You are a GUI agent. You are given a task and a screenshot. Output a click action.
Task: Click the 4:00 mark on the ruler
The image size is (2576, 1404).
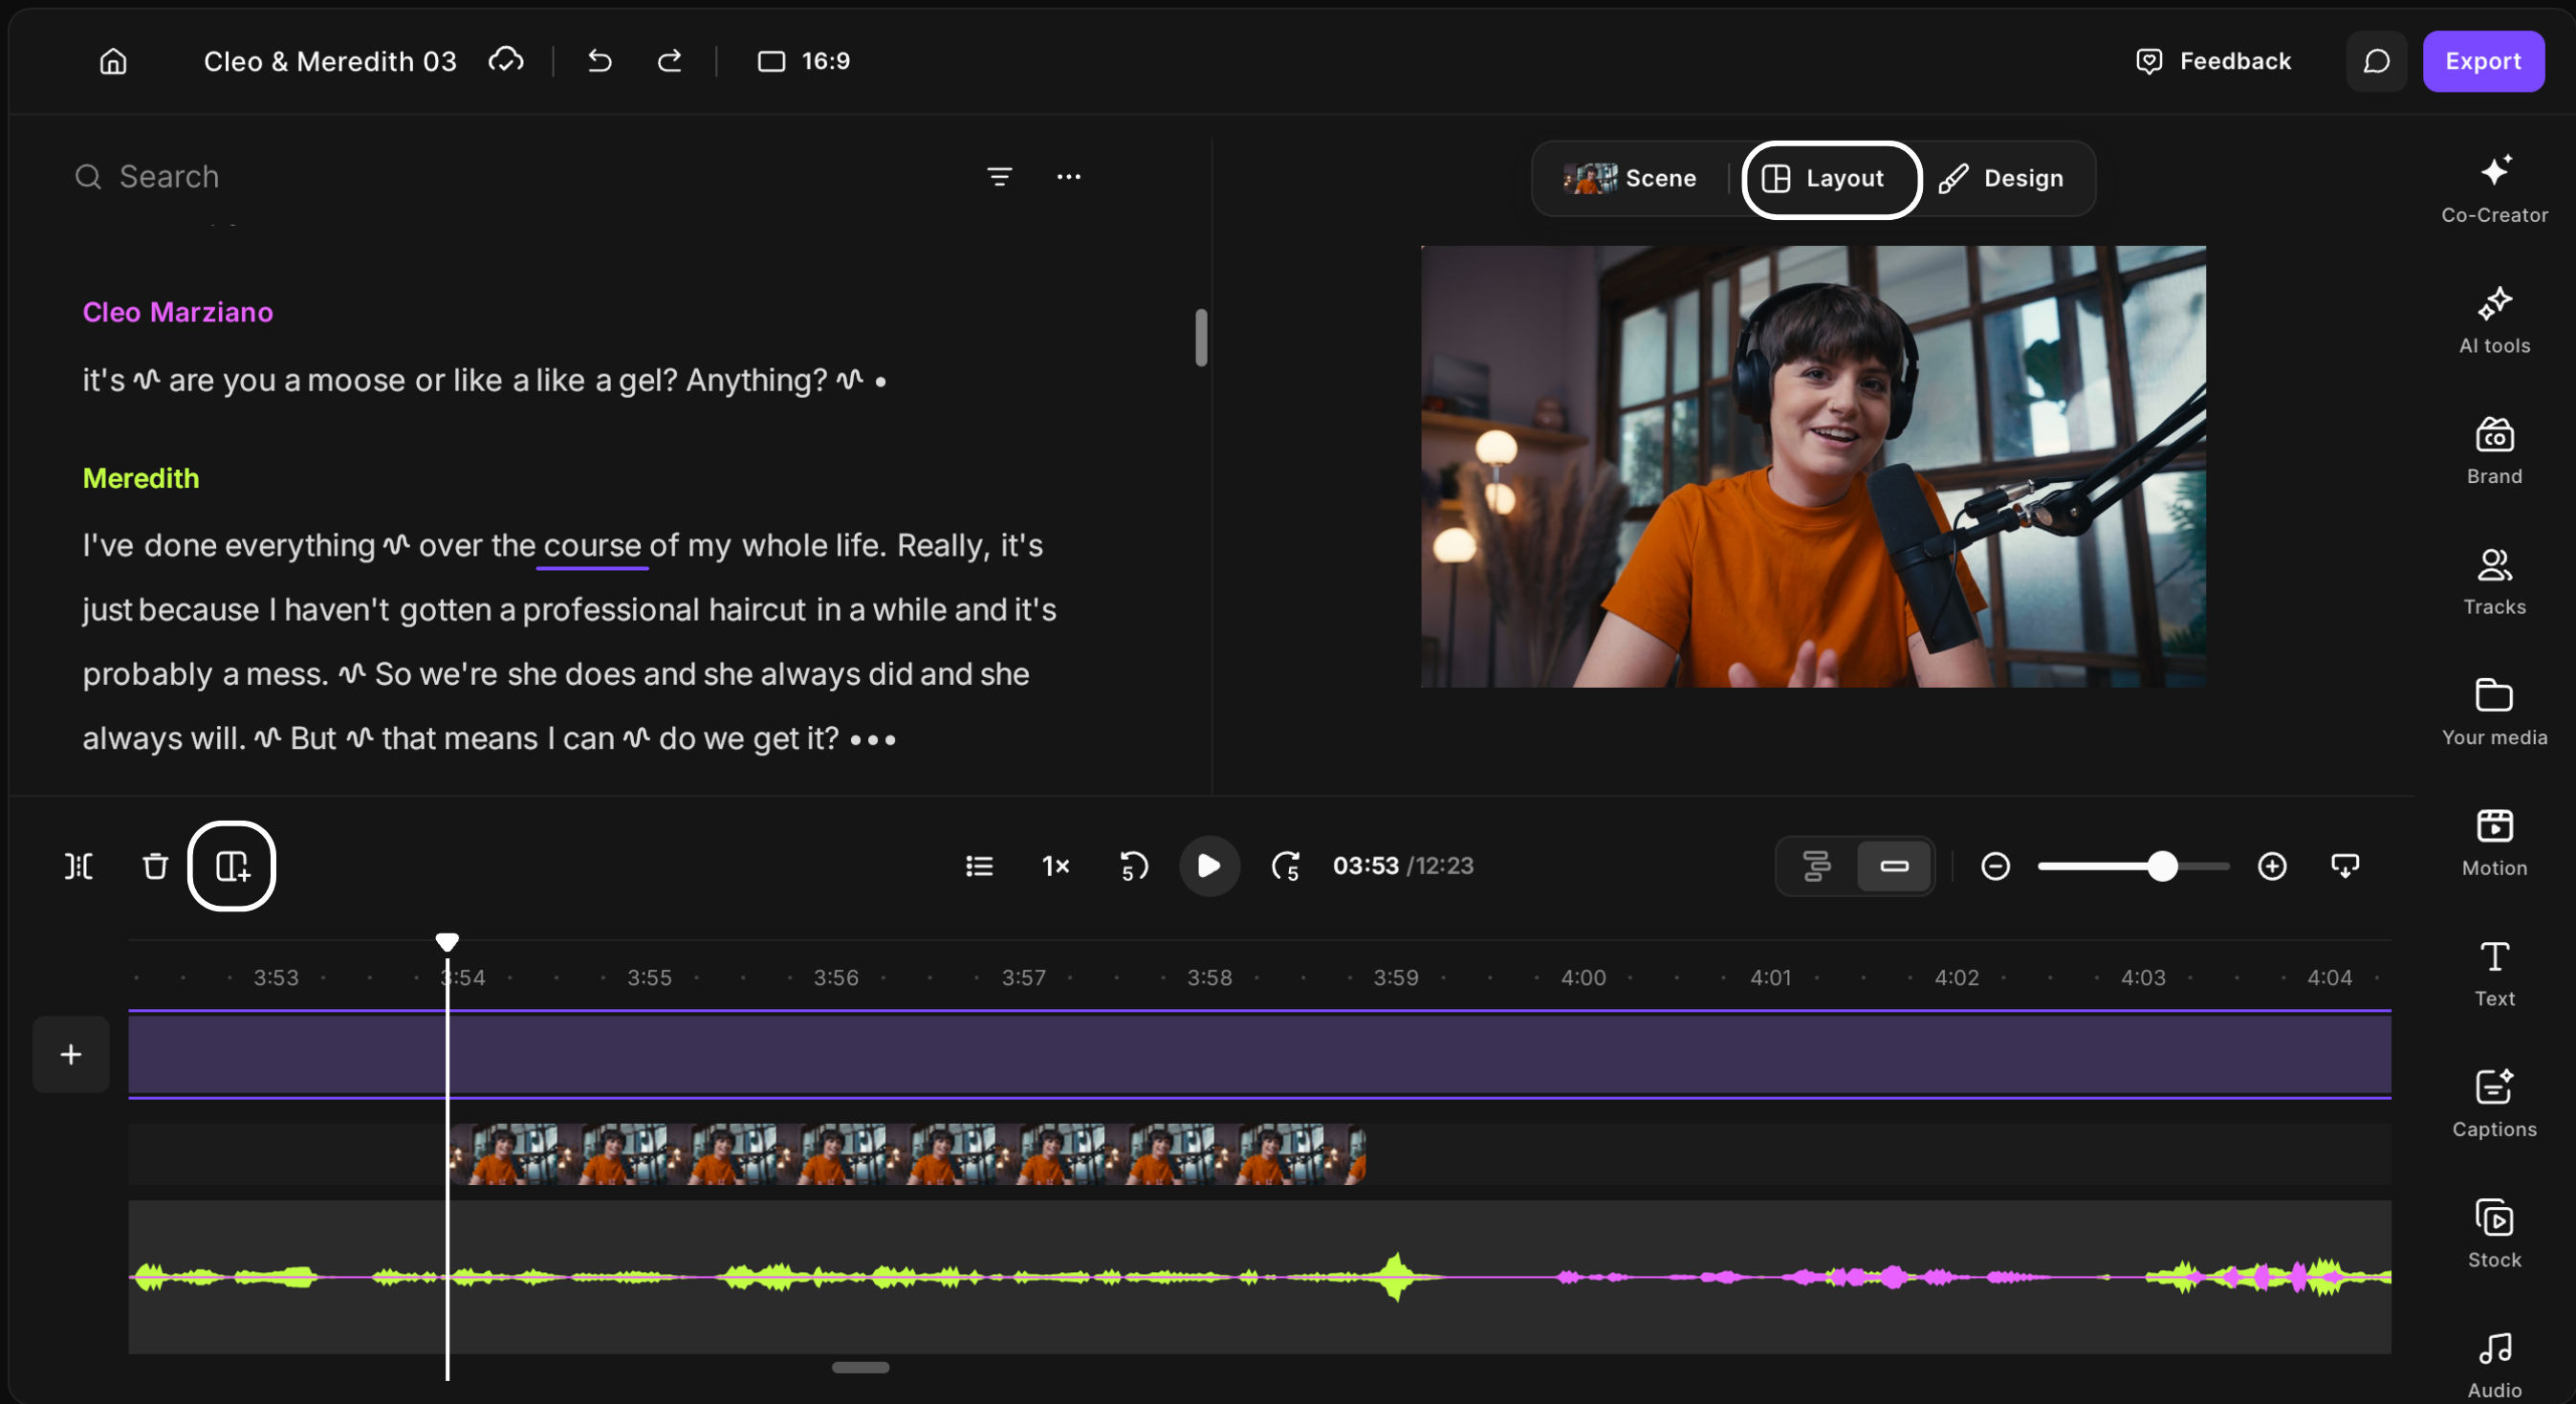click(1583, 977)
